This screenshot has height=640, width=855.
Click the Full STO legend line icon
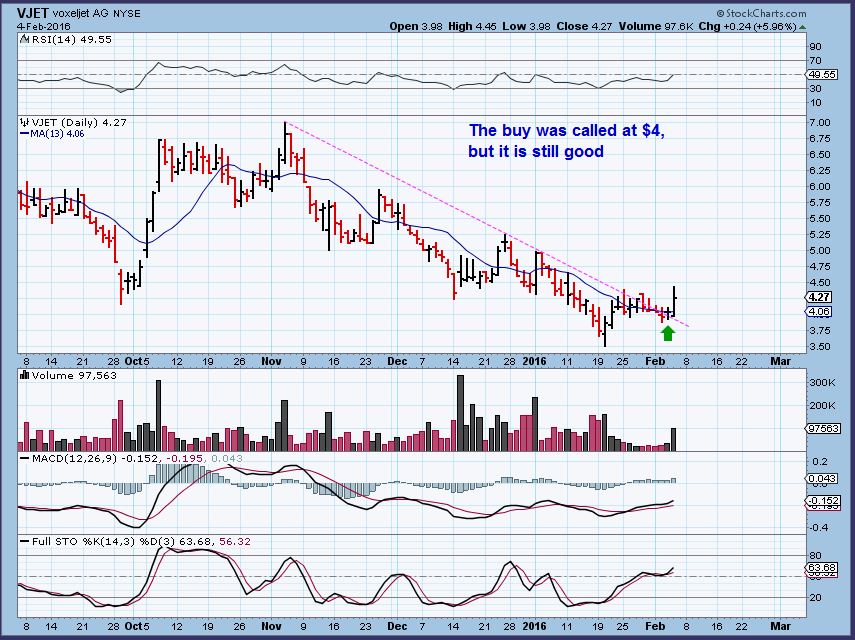pos(25,541)
